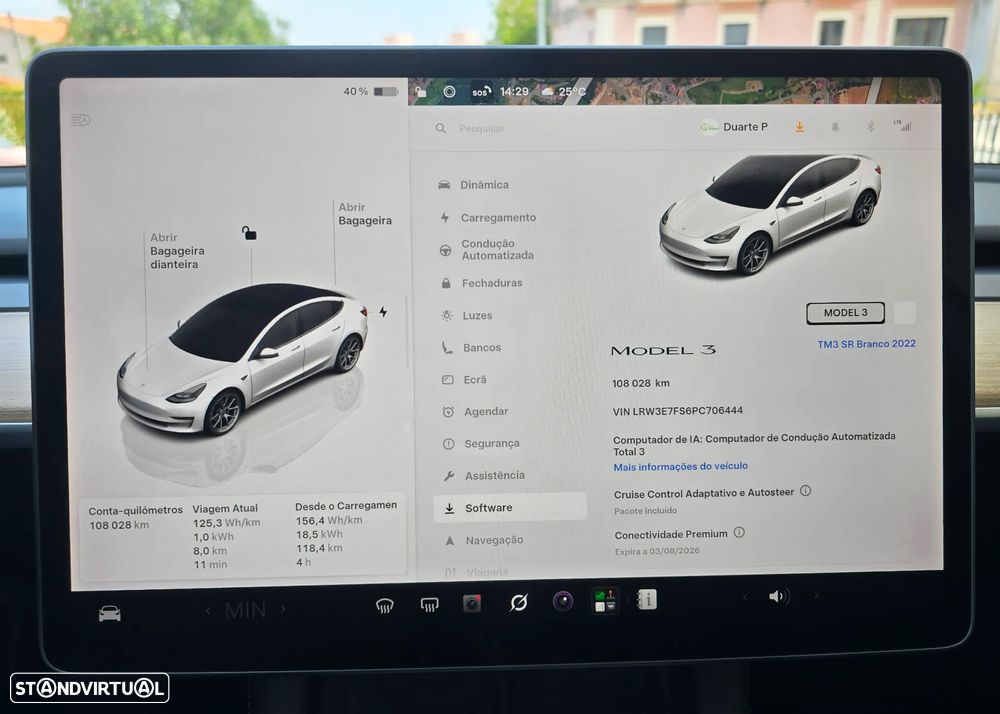Click the 3D Model 3 image in settings panel
Screen dimensions: 1000x714
(770, 214)
